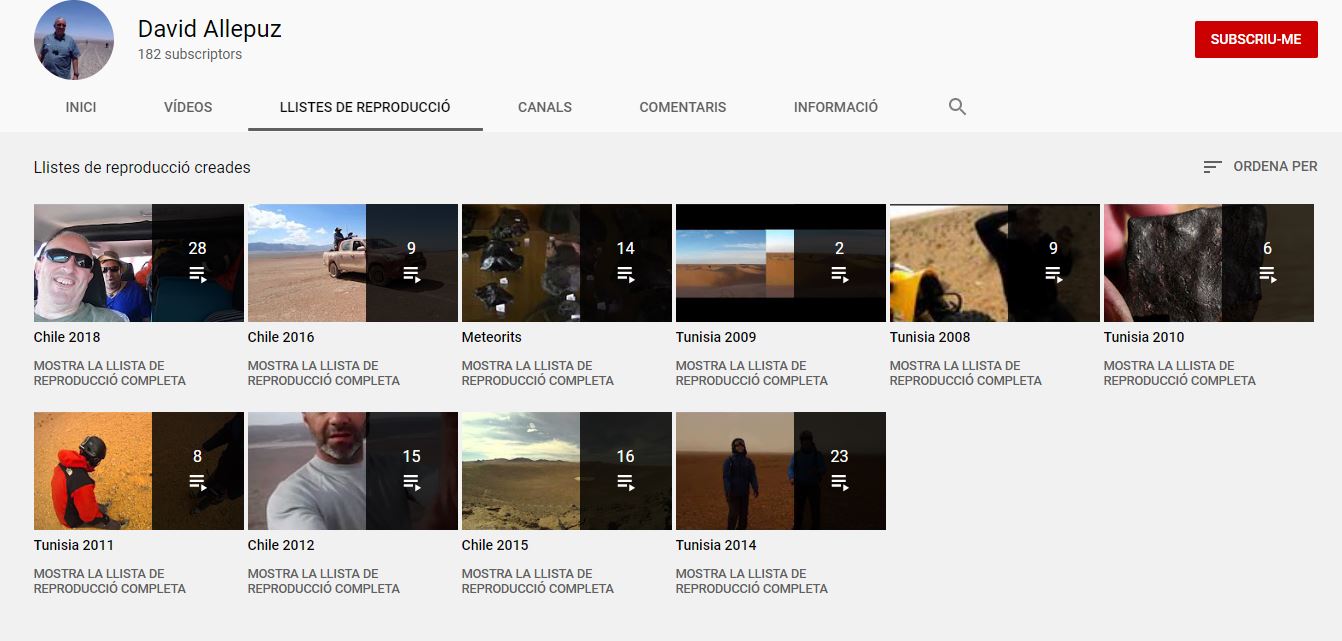Click the channel search magnifier icon
This screenshot has width=1342, height=641.
click(x=957, y=107)
